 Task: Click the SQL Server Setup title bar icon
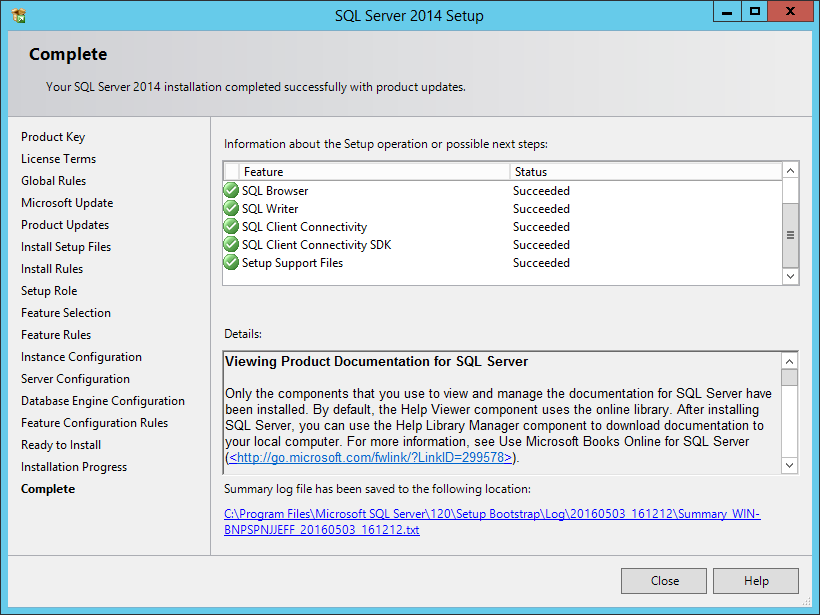[x=19, y=16]
